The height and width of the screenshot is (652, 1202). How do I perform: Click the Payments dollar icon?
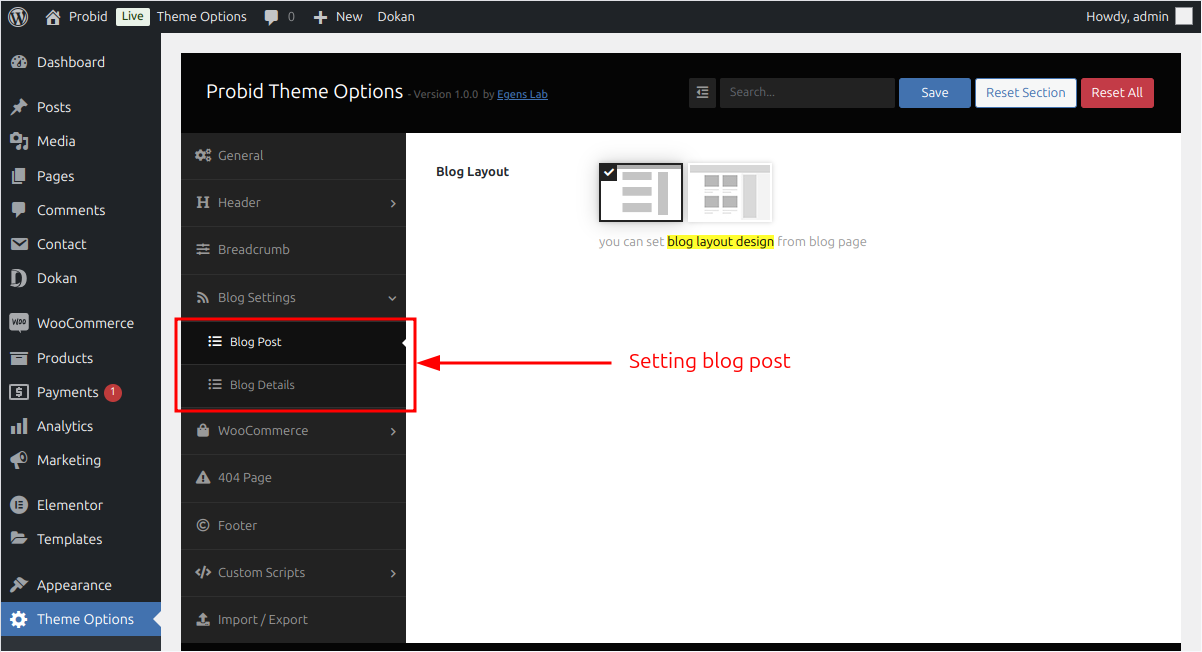pos(19,392)
